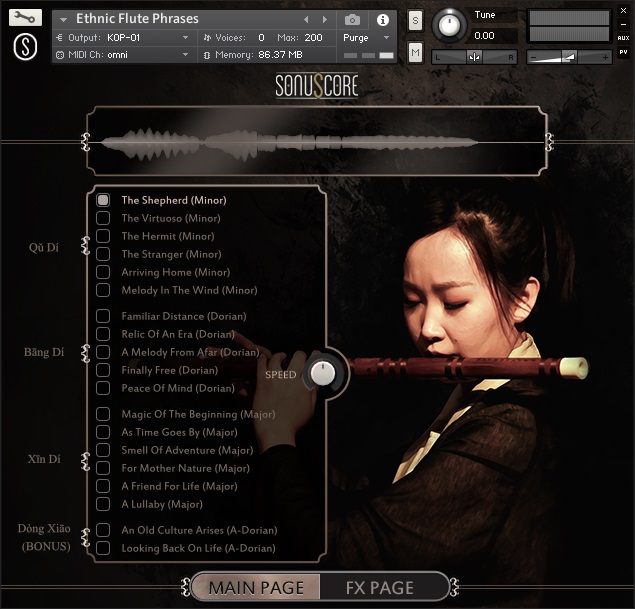Screen dimensions: 635x609
Task: Click the output level meter display
Action: click(x=569, y=26)
